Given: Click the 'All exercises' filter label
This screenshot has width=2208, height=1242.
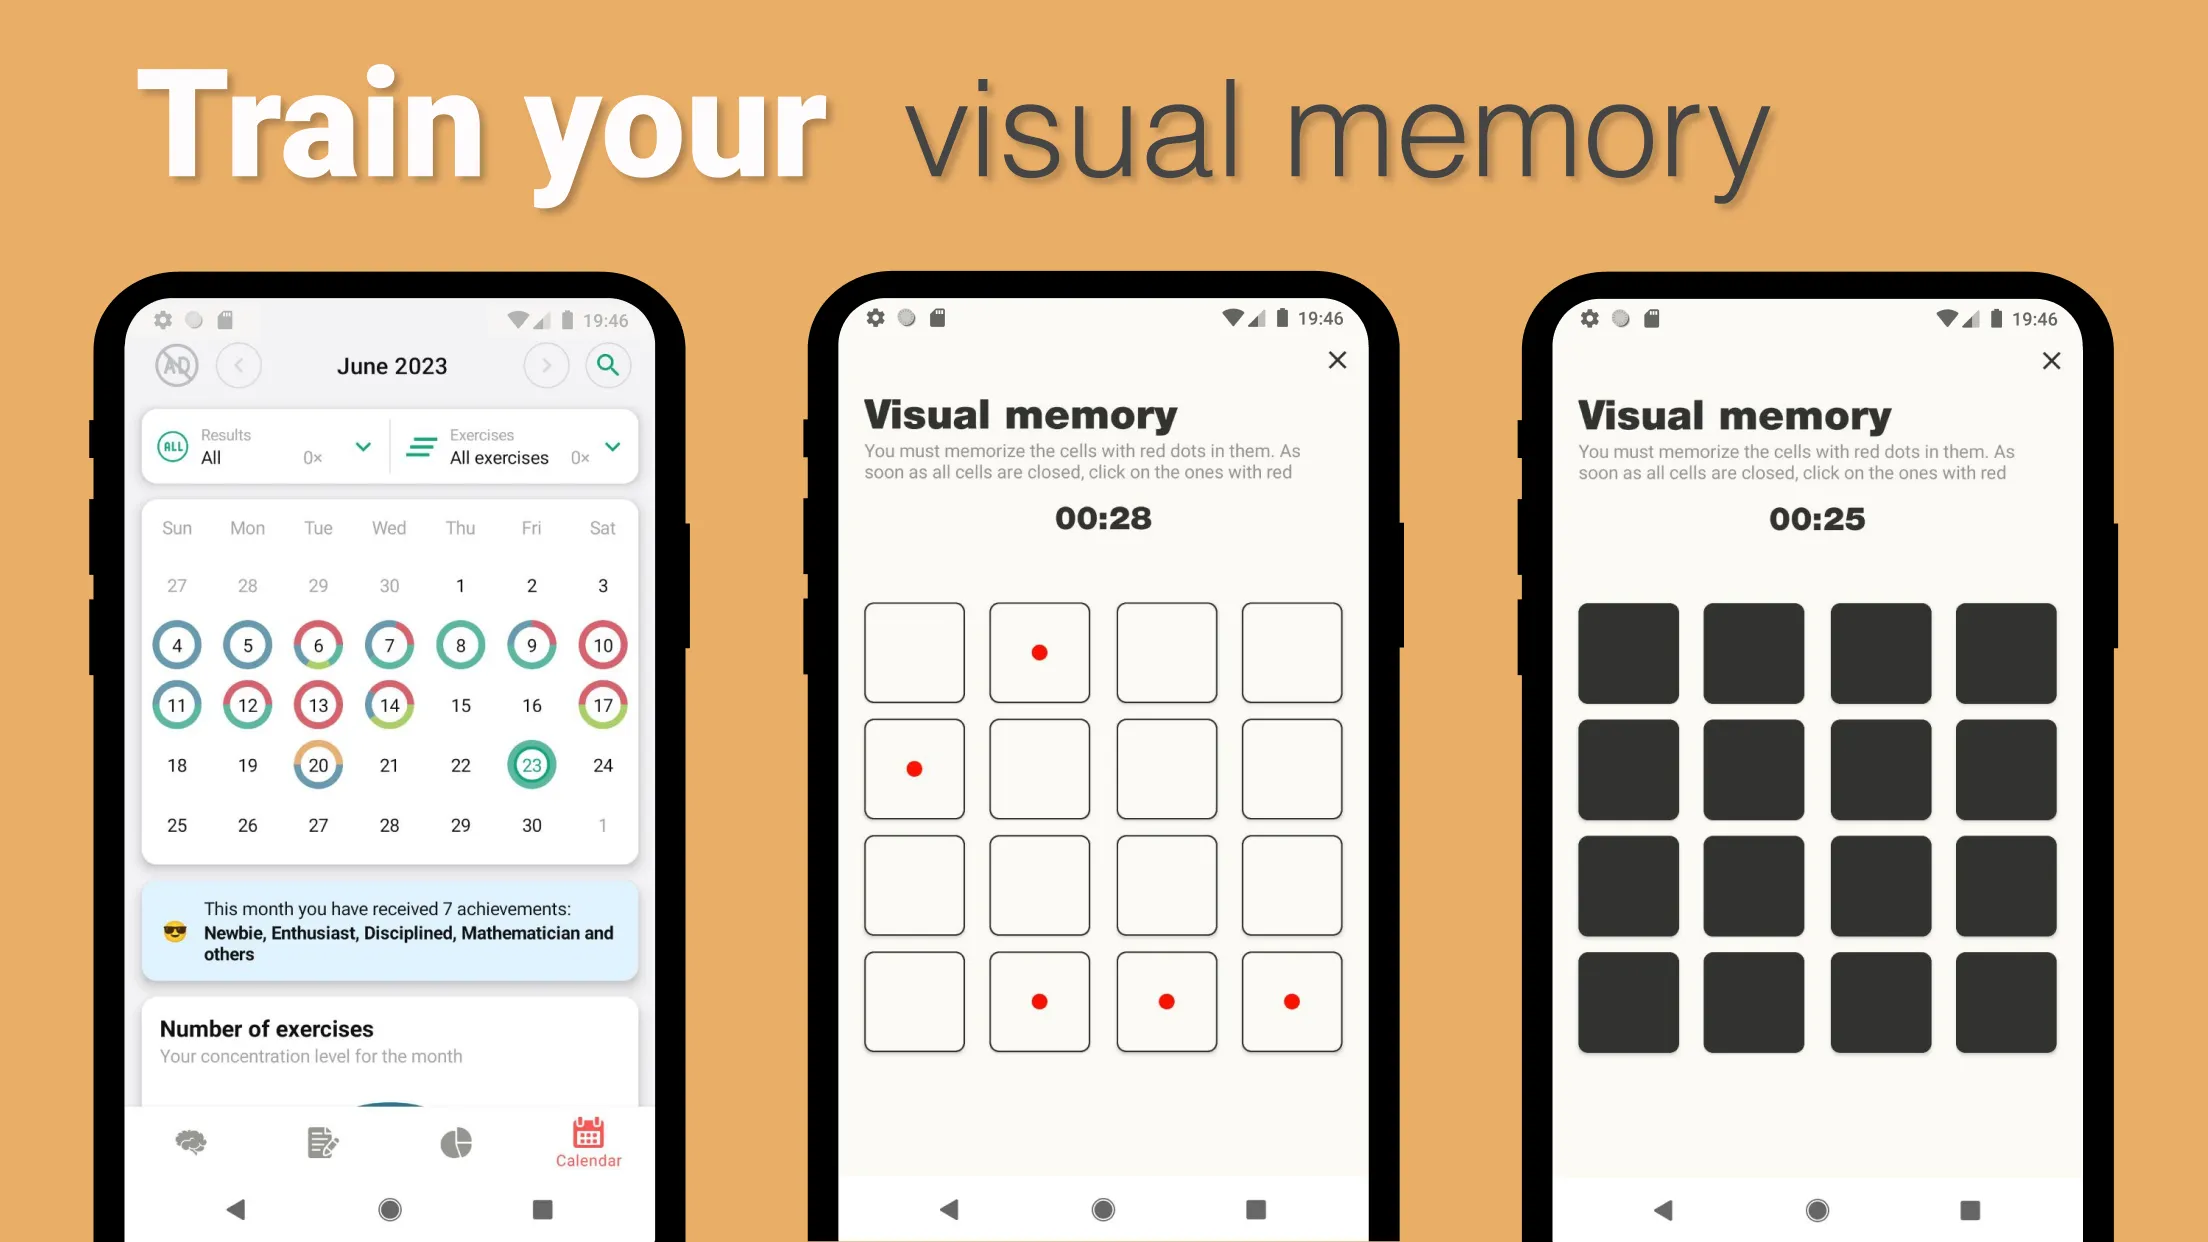Looking at the screenshot, I should tap(499, 458).
